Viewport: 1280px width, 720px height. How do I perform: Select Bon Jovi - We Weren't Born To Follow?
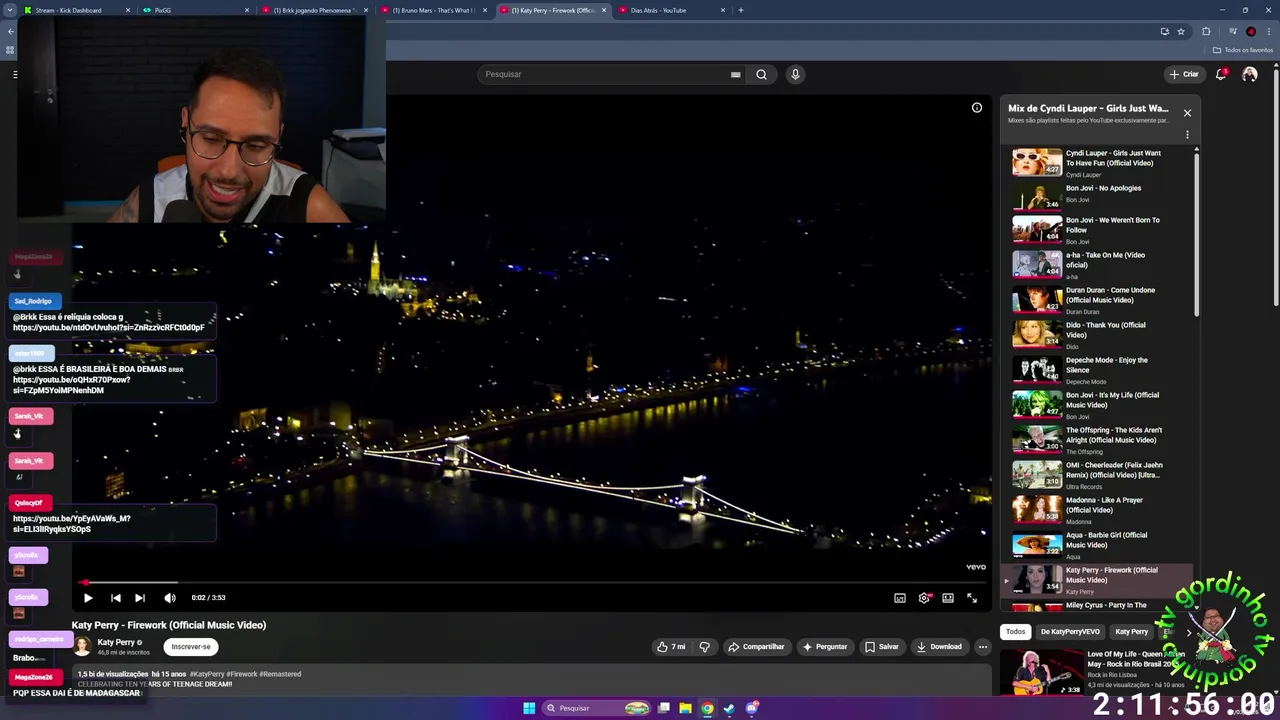pos(1100,230)
